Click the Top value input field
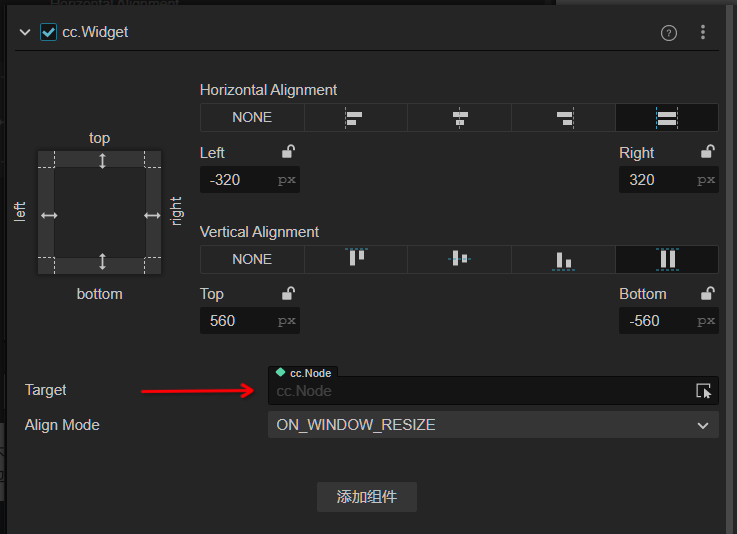Image resolution: width=737 pixels, height=534 pixels. click(x=238, y=321)
